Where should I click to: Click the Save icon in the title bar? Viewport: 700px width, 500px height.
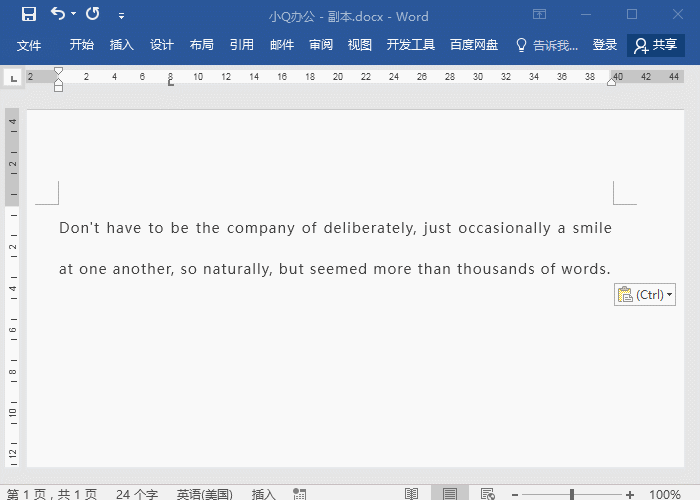[29, 14]
